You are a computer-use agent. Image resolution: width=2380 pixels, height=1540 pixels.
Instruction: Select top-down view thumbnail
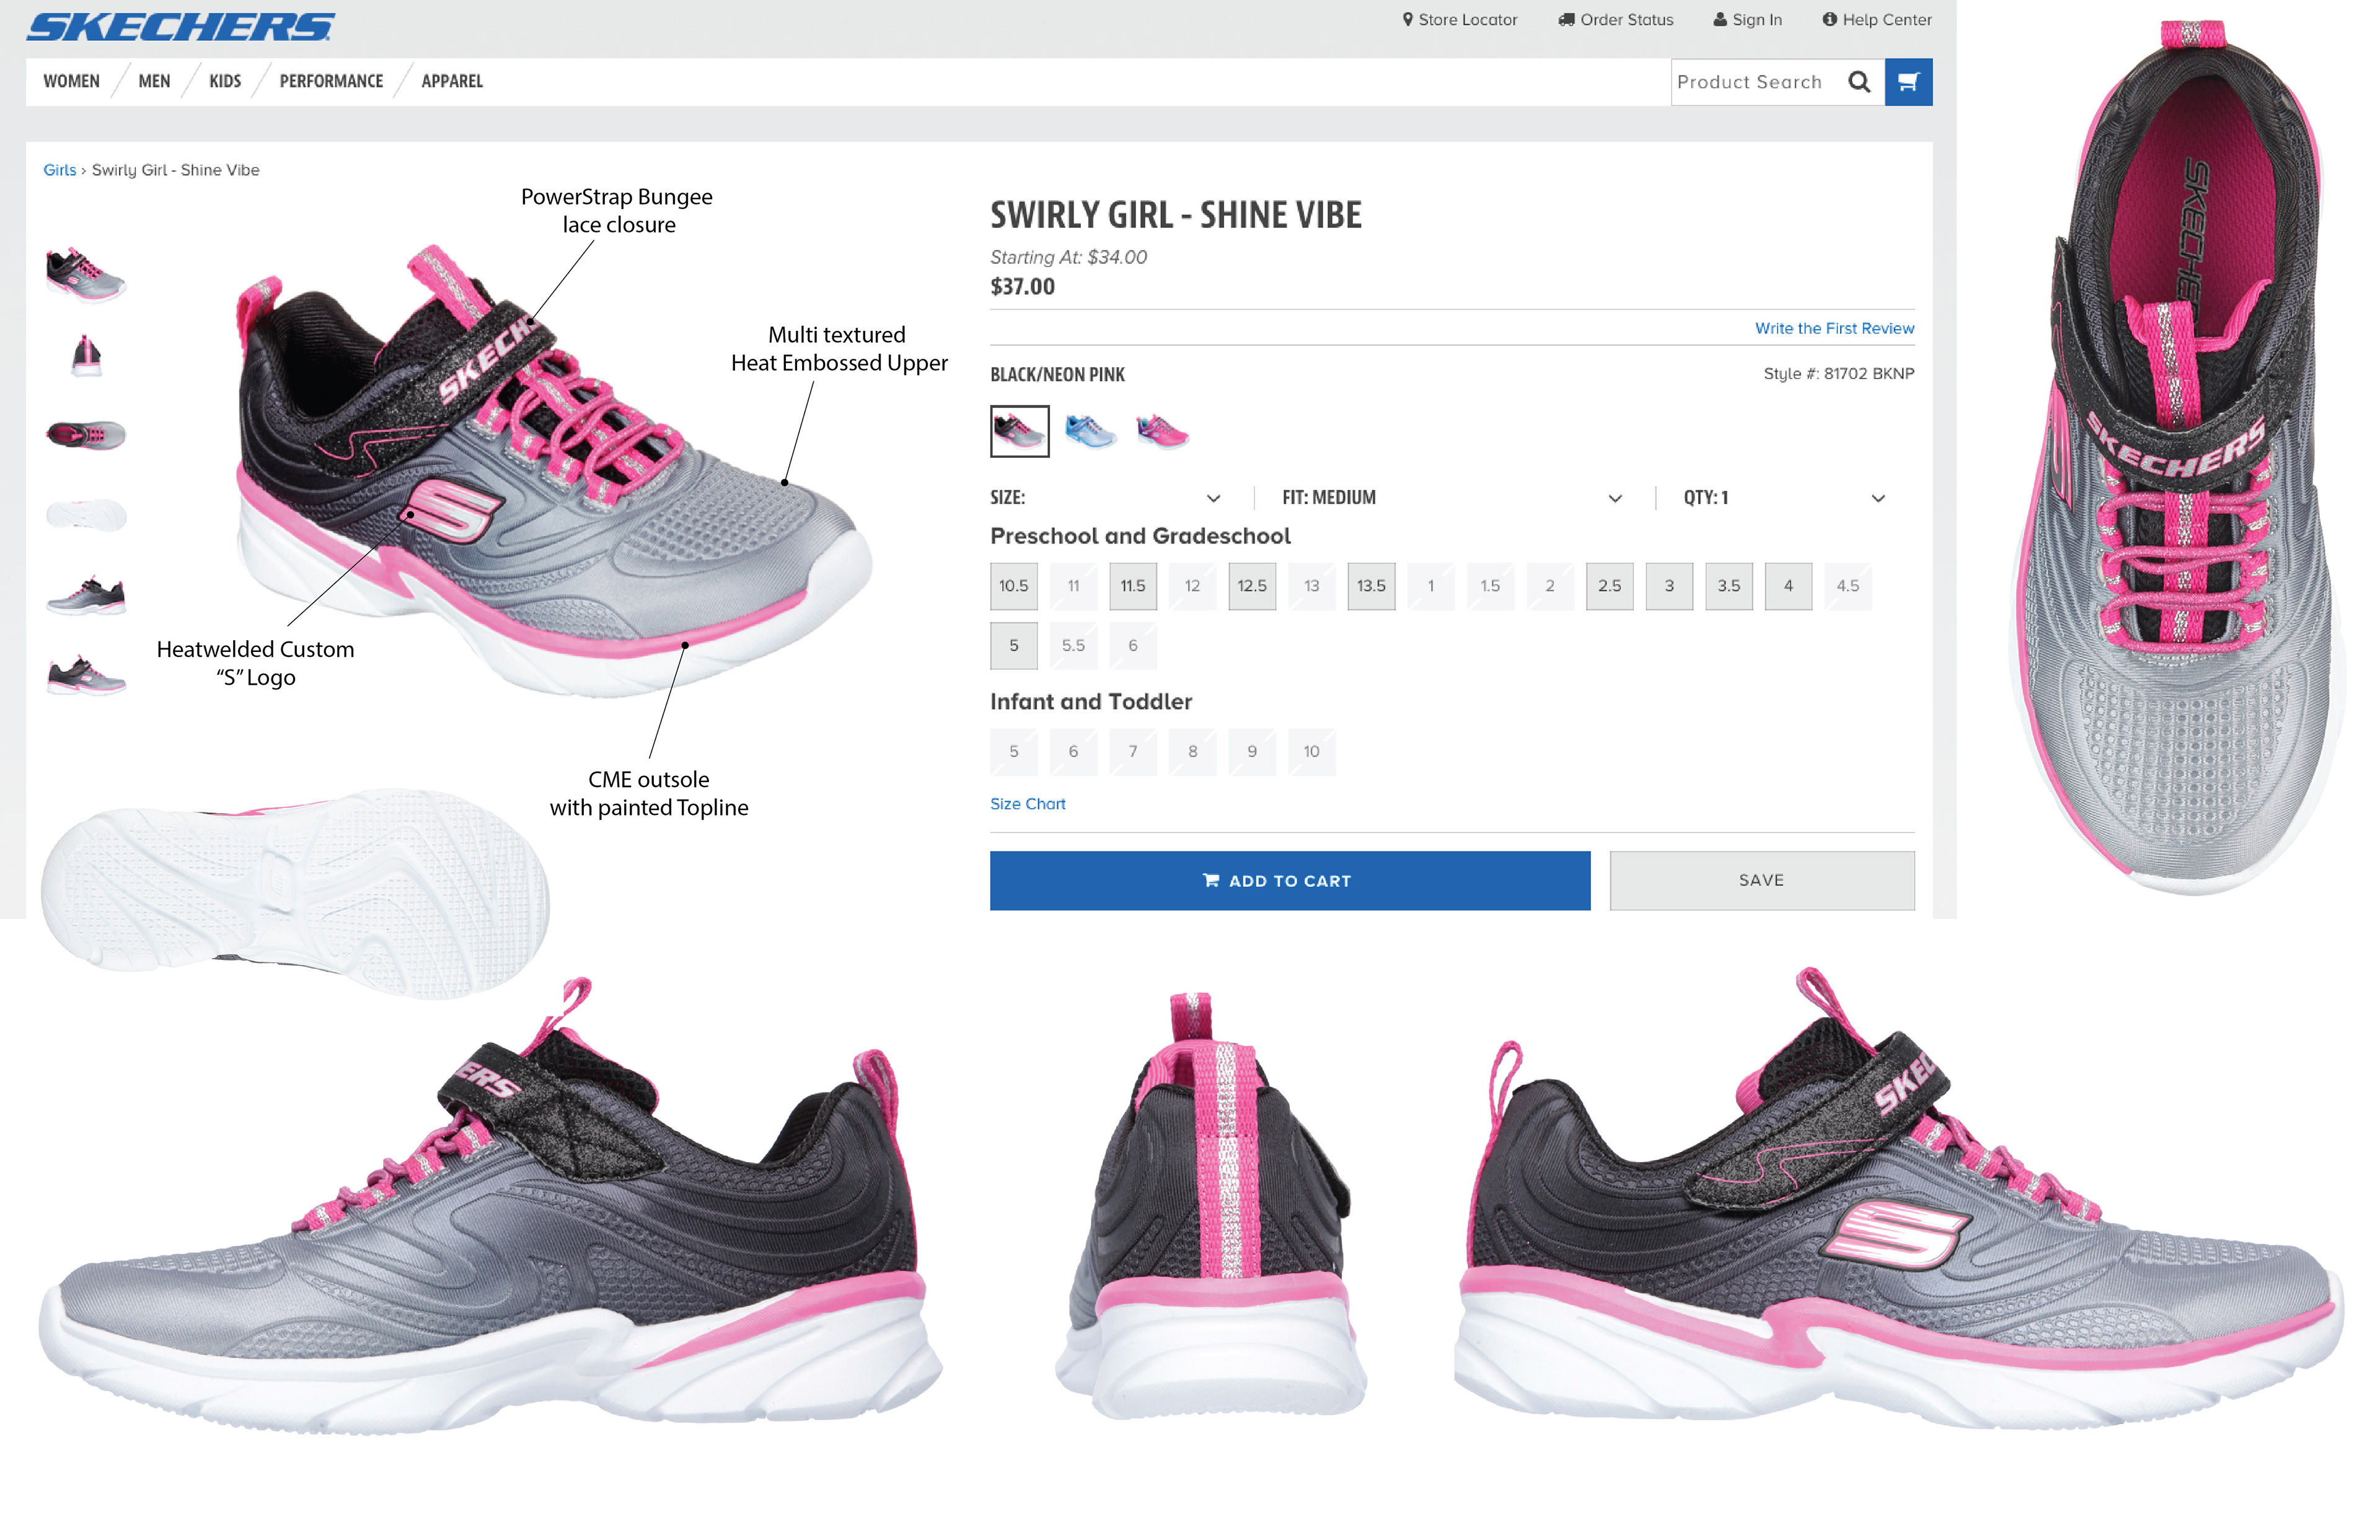tap(86, 435)
